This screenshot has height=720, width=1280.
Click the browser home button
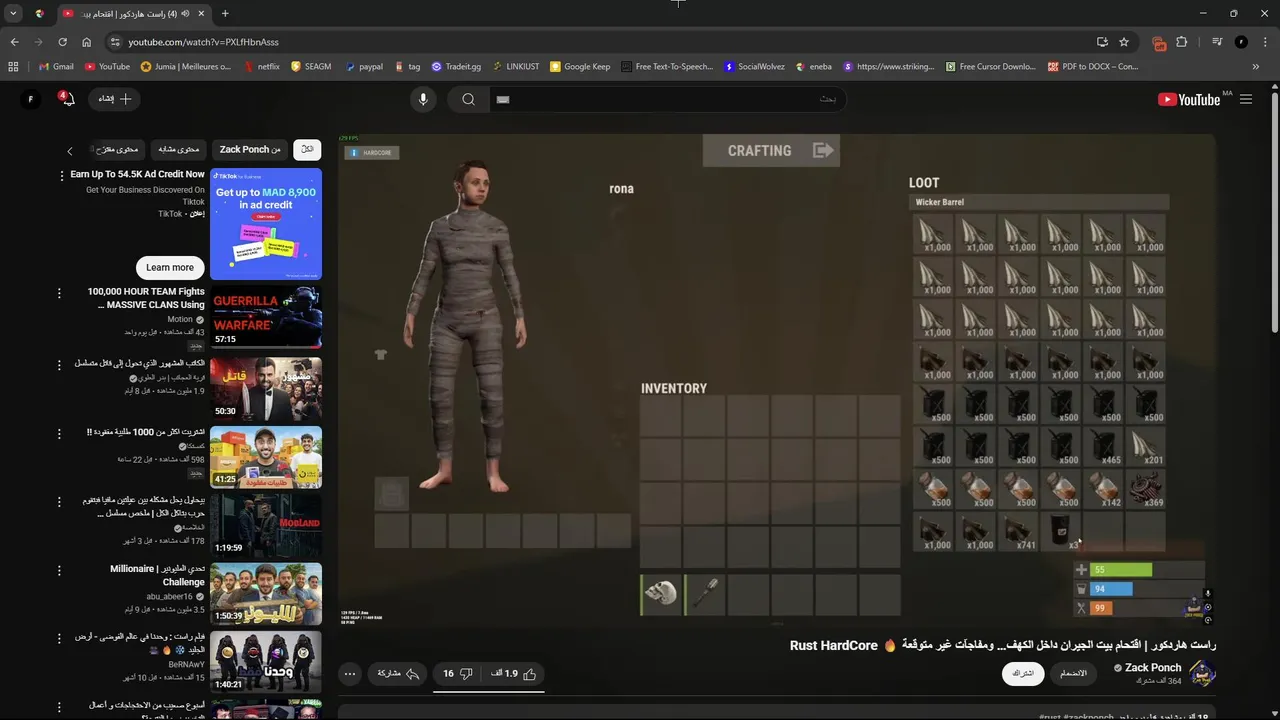click(86, 42)
